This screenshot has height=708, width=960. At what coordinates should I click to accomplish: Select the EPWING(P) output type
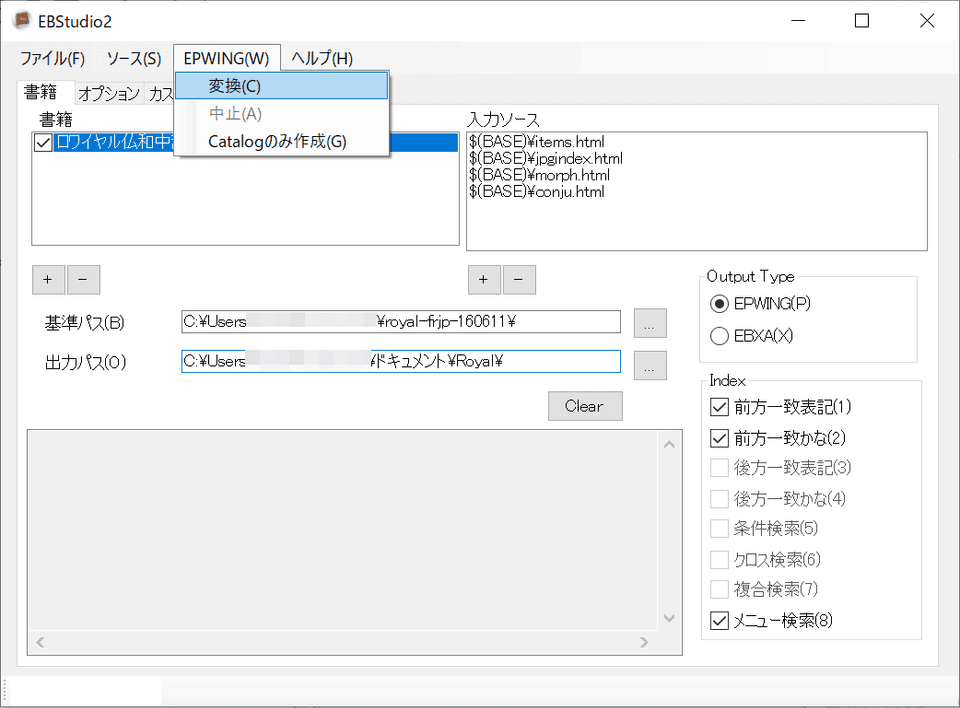coord(719,304)
